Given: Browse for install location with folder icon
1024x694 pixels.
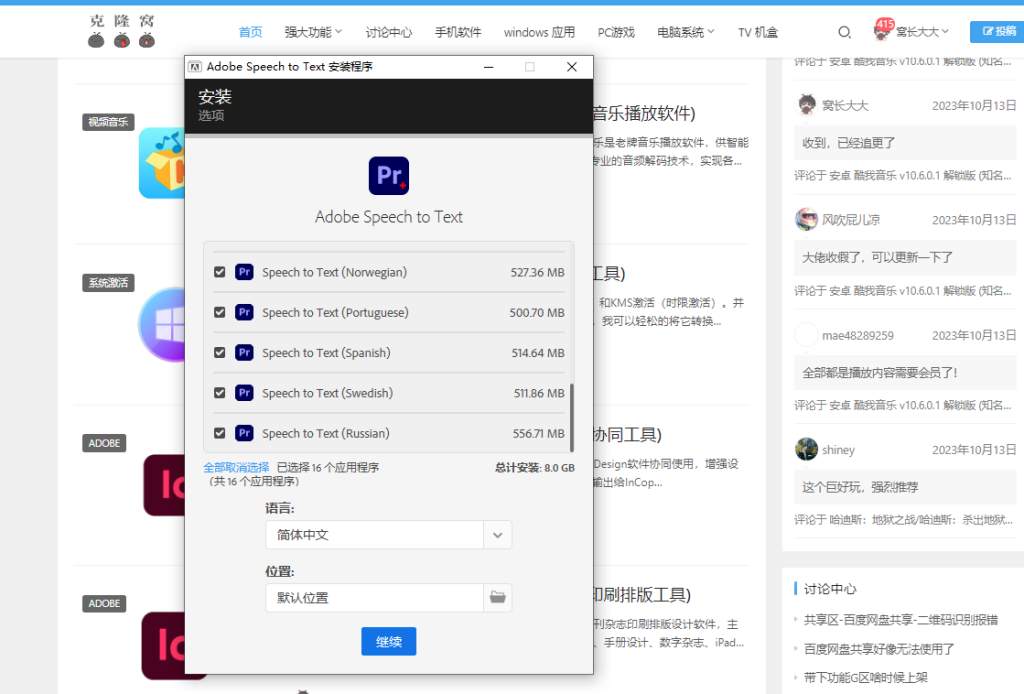Looking at the screenshot, I should point(498,597).
